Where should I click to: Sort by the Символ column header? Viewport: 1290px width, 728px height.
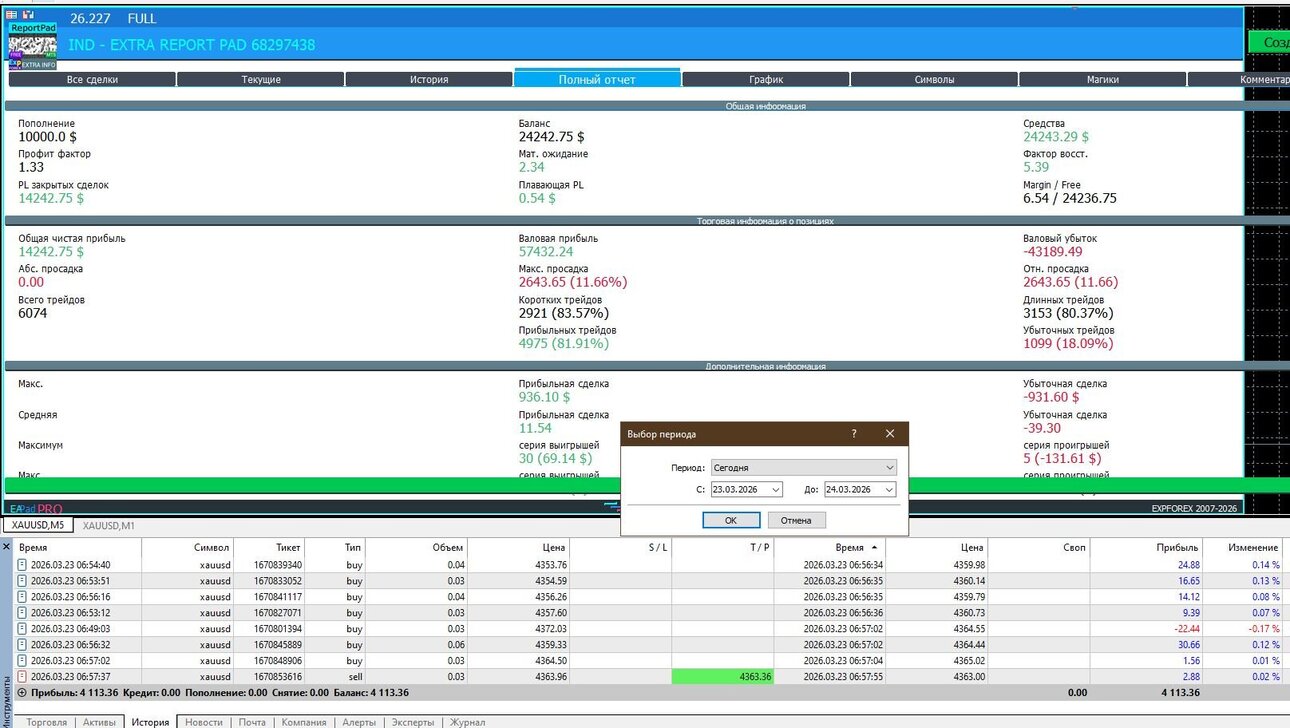[188, 548]
